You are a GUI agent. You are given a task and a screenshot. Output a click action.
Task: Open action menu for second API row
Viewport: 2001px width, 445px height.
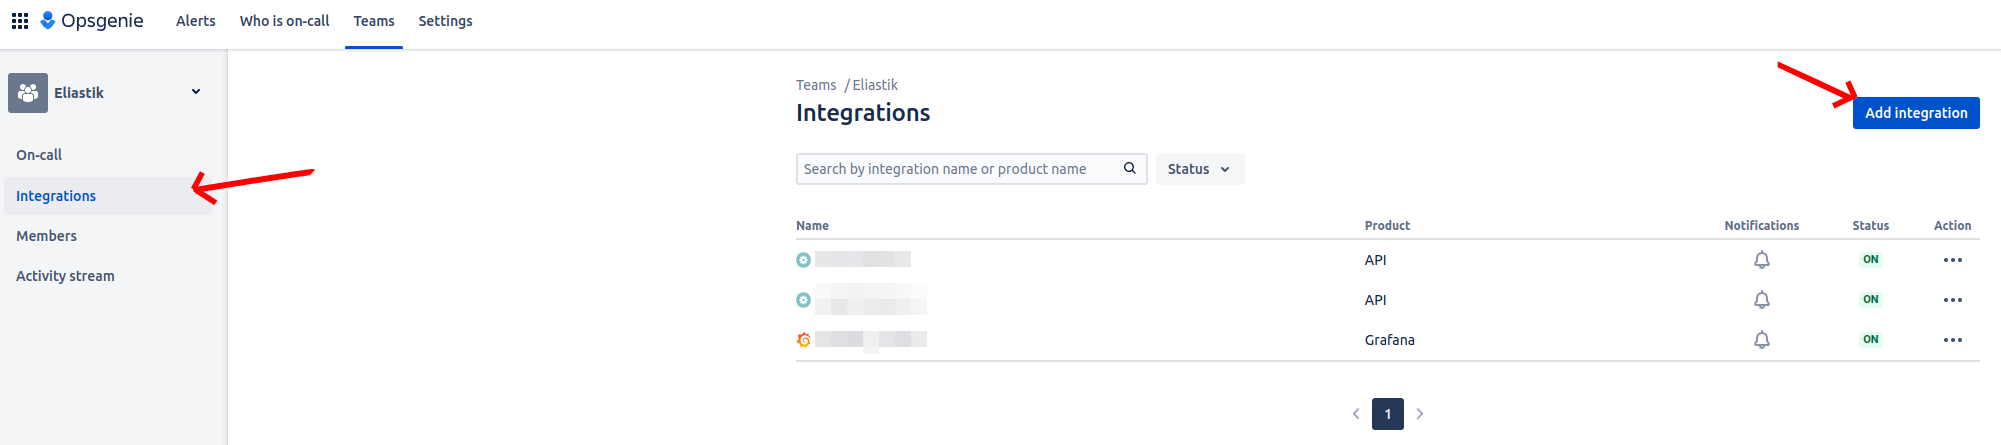[1953, 300]
